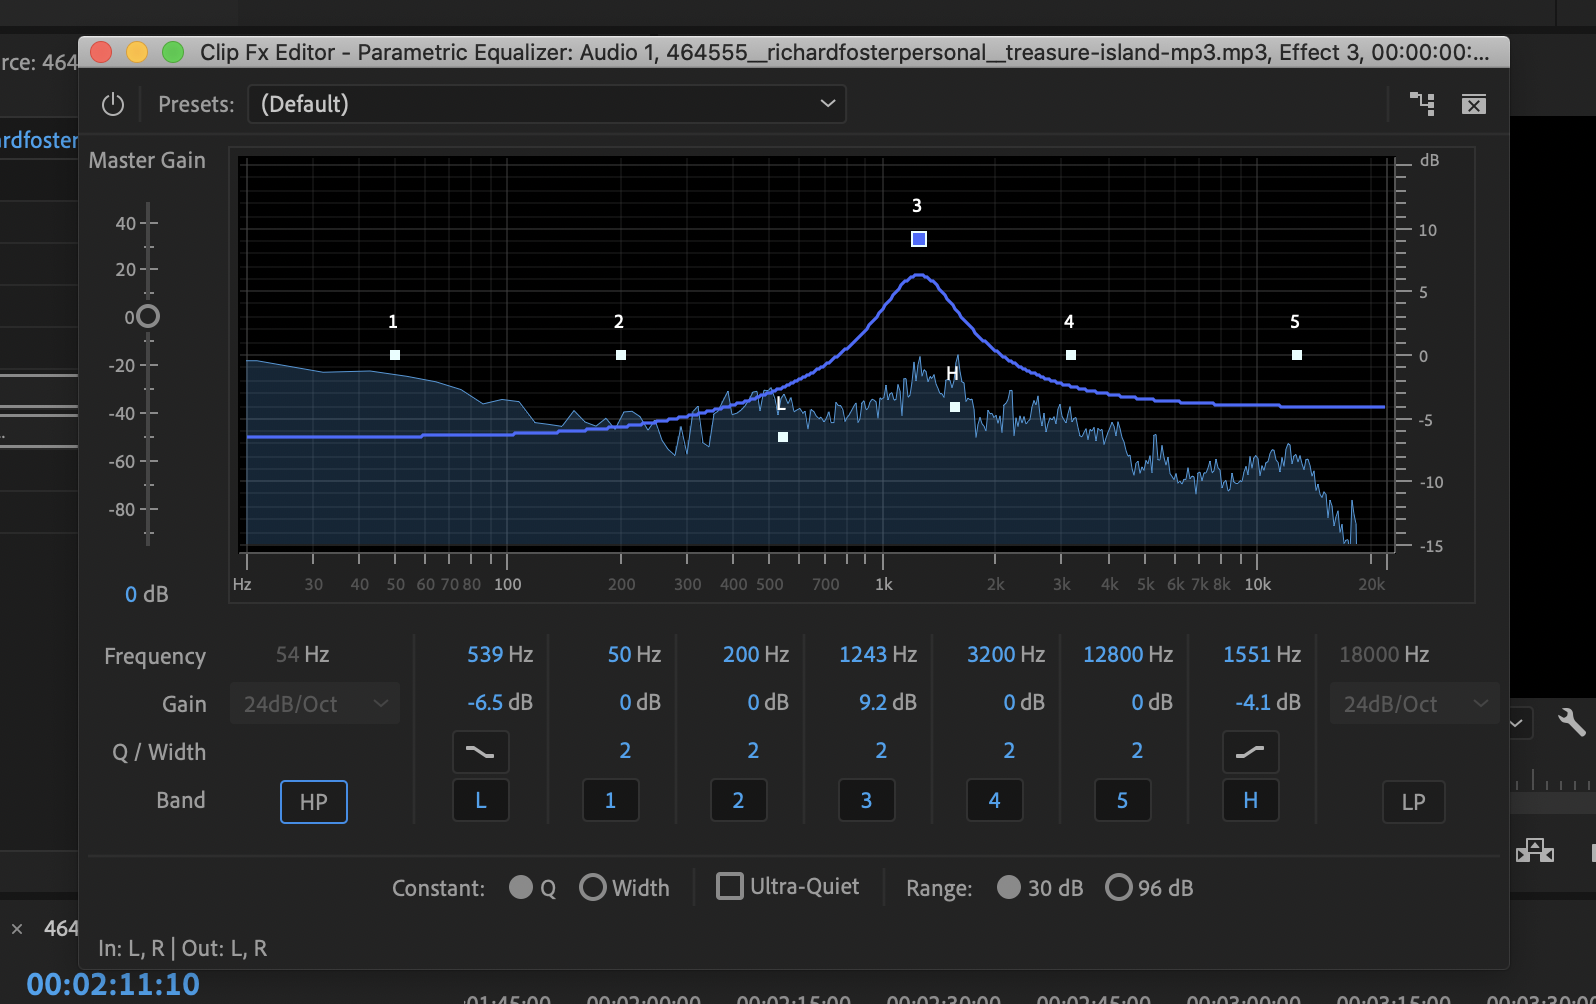Select control point 1 on the graph
Viewport: 1596px width, 1004px height.
click(395, 355)
